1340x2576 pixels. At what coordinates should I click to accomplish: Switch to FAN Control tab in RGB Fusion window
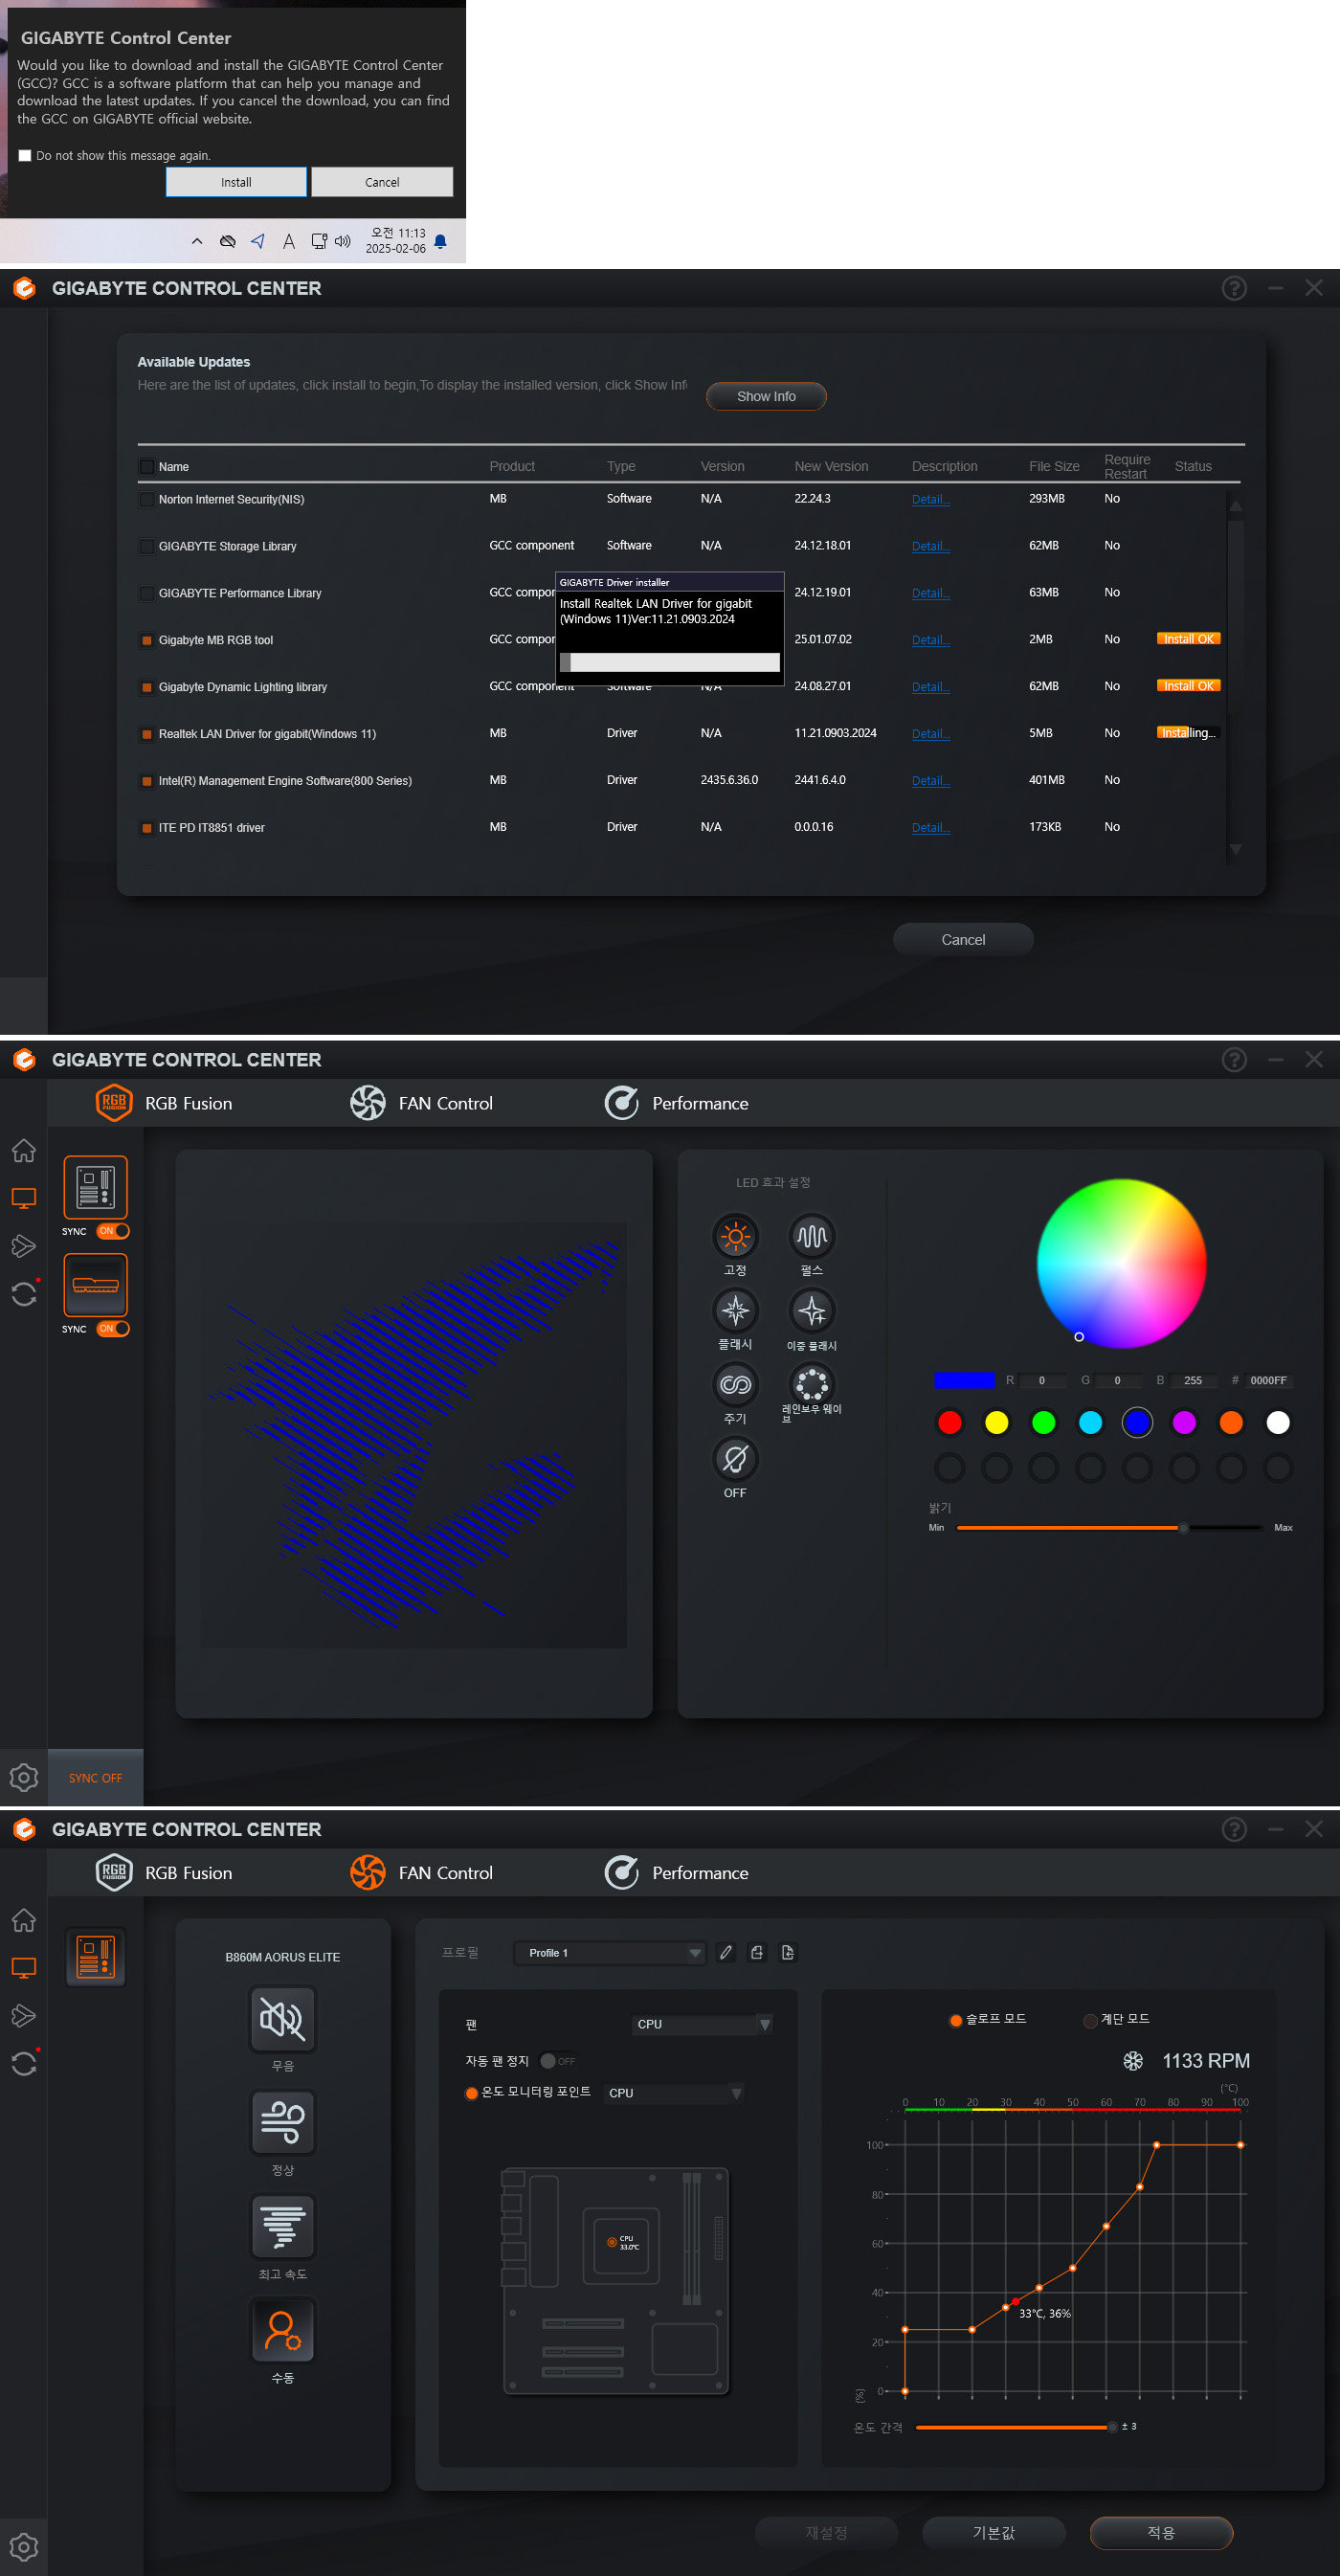click(421, 1103)
